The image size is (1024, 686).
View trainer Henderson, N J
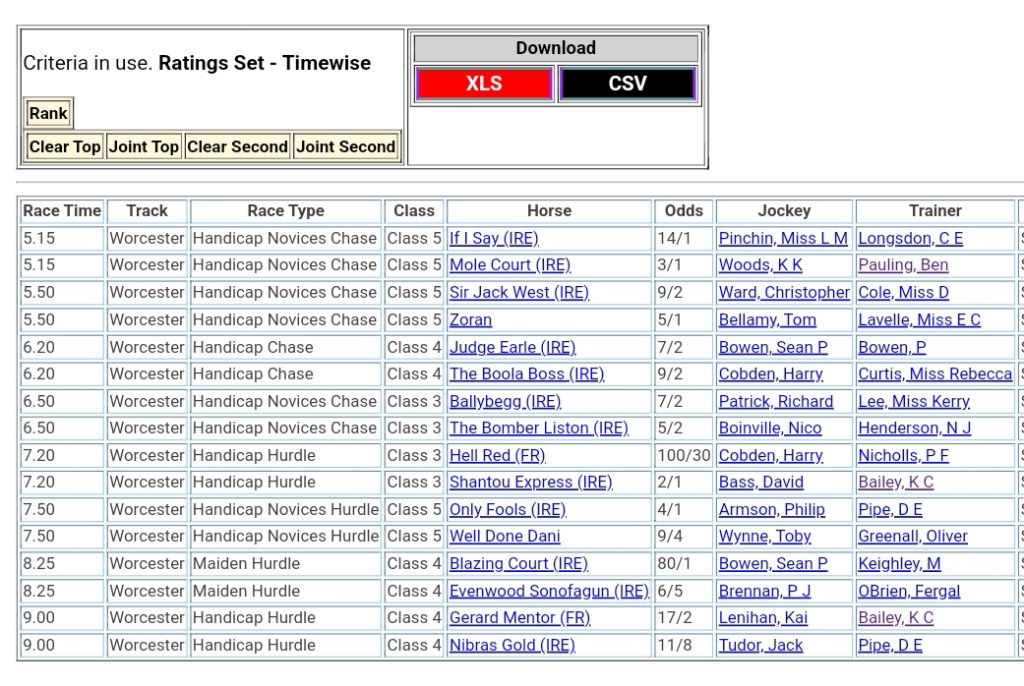click(914, 428)
